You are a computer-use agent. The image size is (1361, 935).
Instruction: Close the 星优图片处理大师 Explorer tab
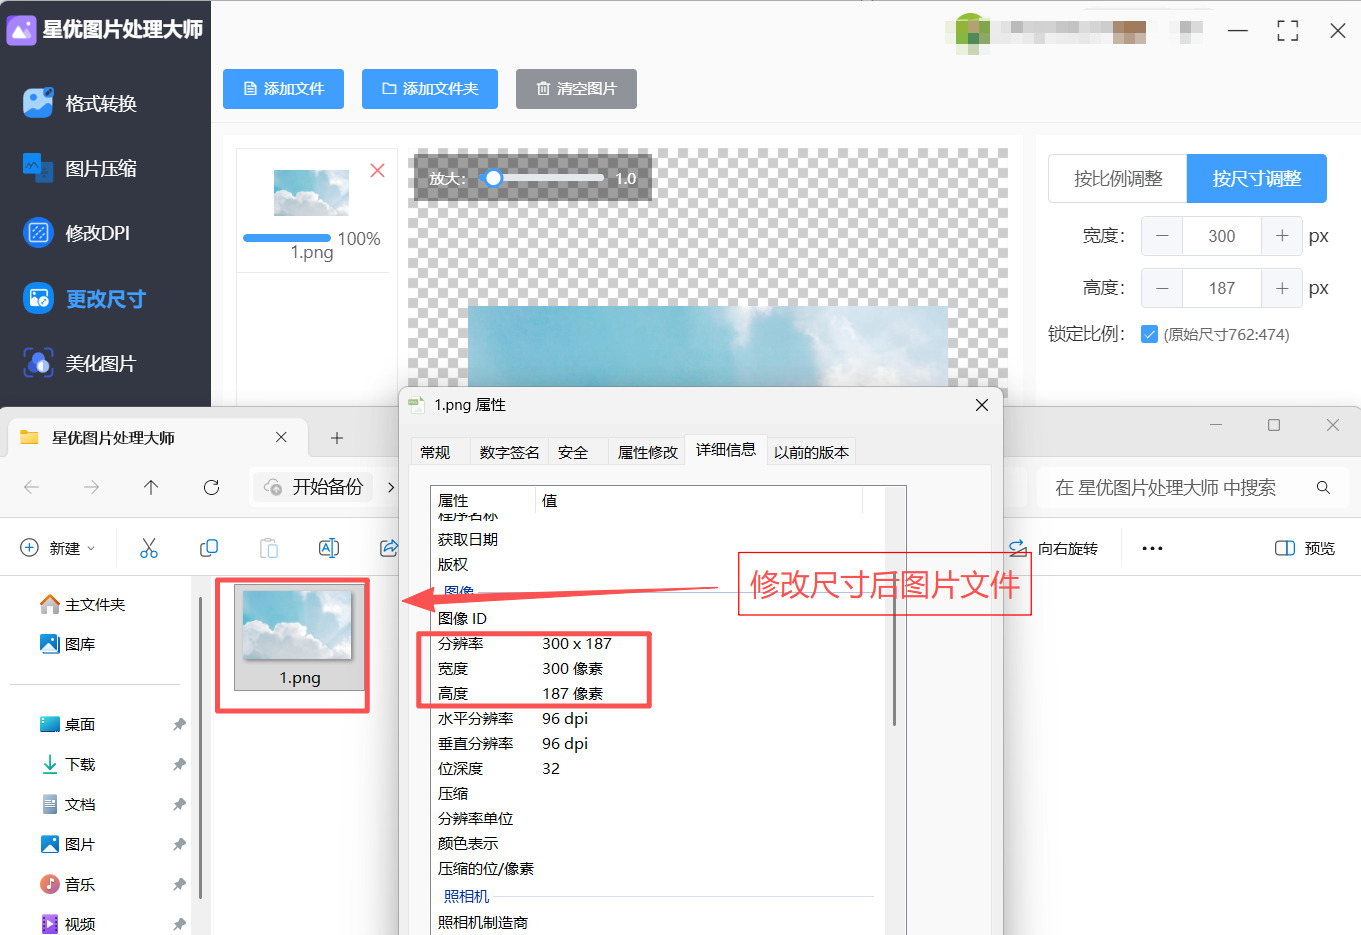pos(281,437)
